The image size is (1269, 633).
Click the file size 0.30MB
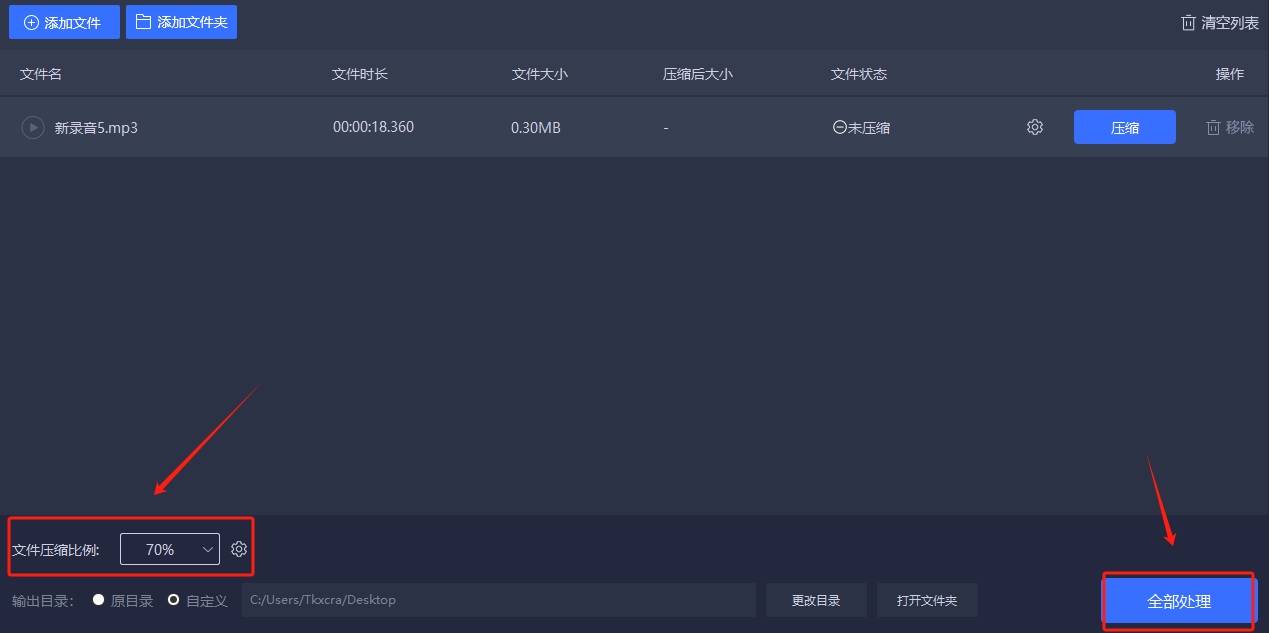[536, 127]
